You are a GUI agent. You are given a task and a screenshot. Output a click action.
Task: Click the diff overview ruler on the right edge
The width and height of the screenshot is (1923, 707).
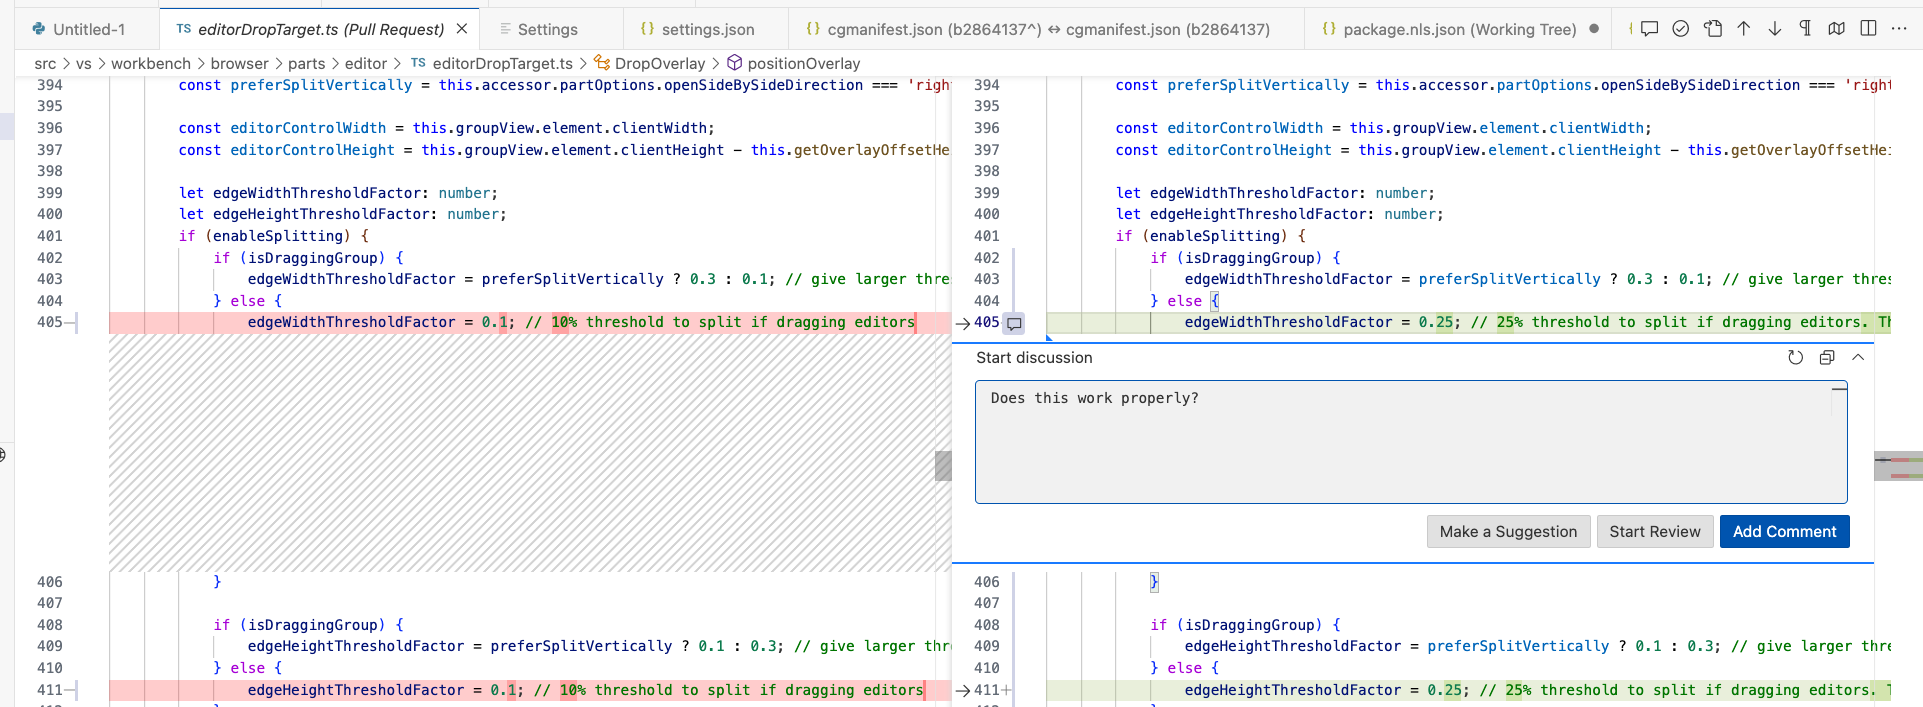click(1898, 466)
